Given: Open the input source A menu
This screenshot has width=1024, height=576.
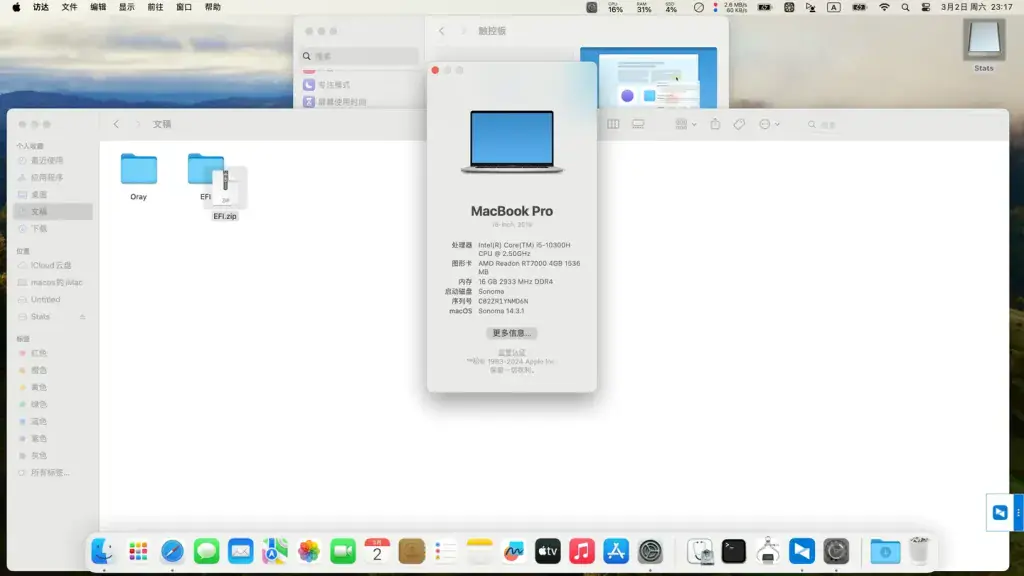Looking at the screenshot, I should [x=834, y=7].
